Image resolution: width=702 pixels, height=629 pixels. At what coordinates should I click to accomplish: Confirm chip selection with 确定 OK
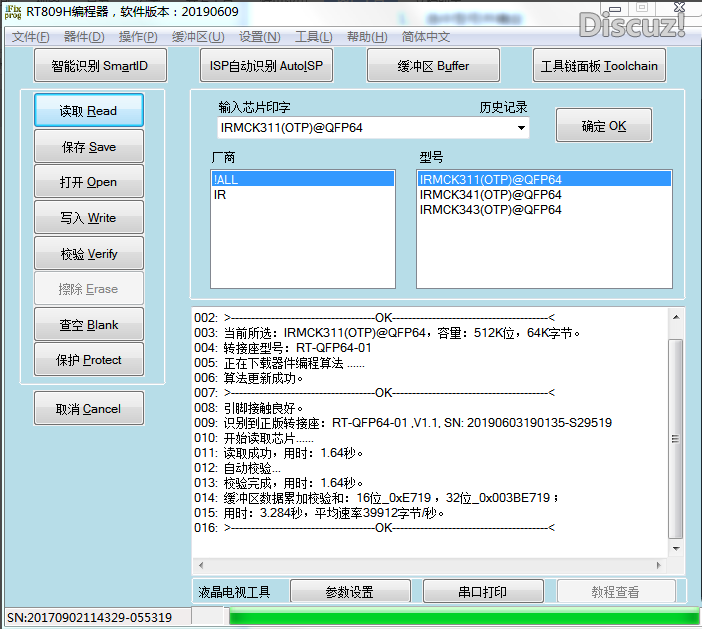pos(604,126)
